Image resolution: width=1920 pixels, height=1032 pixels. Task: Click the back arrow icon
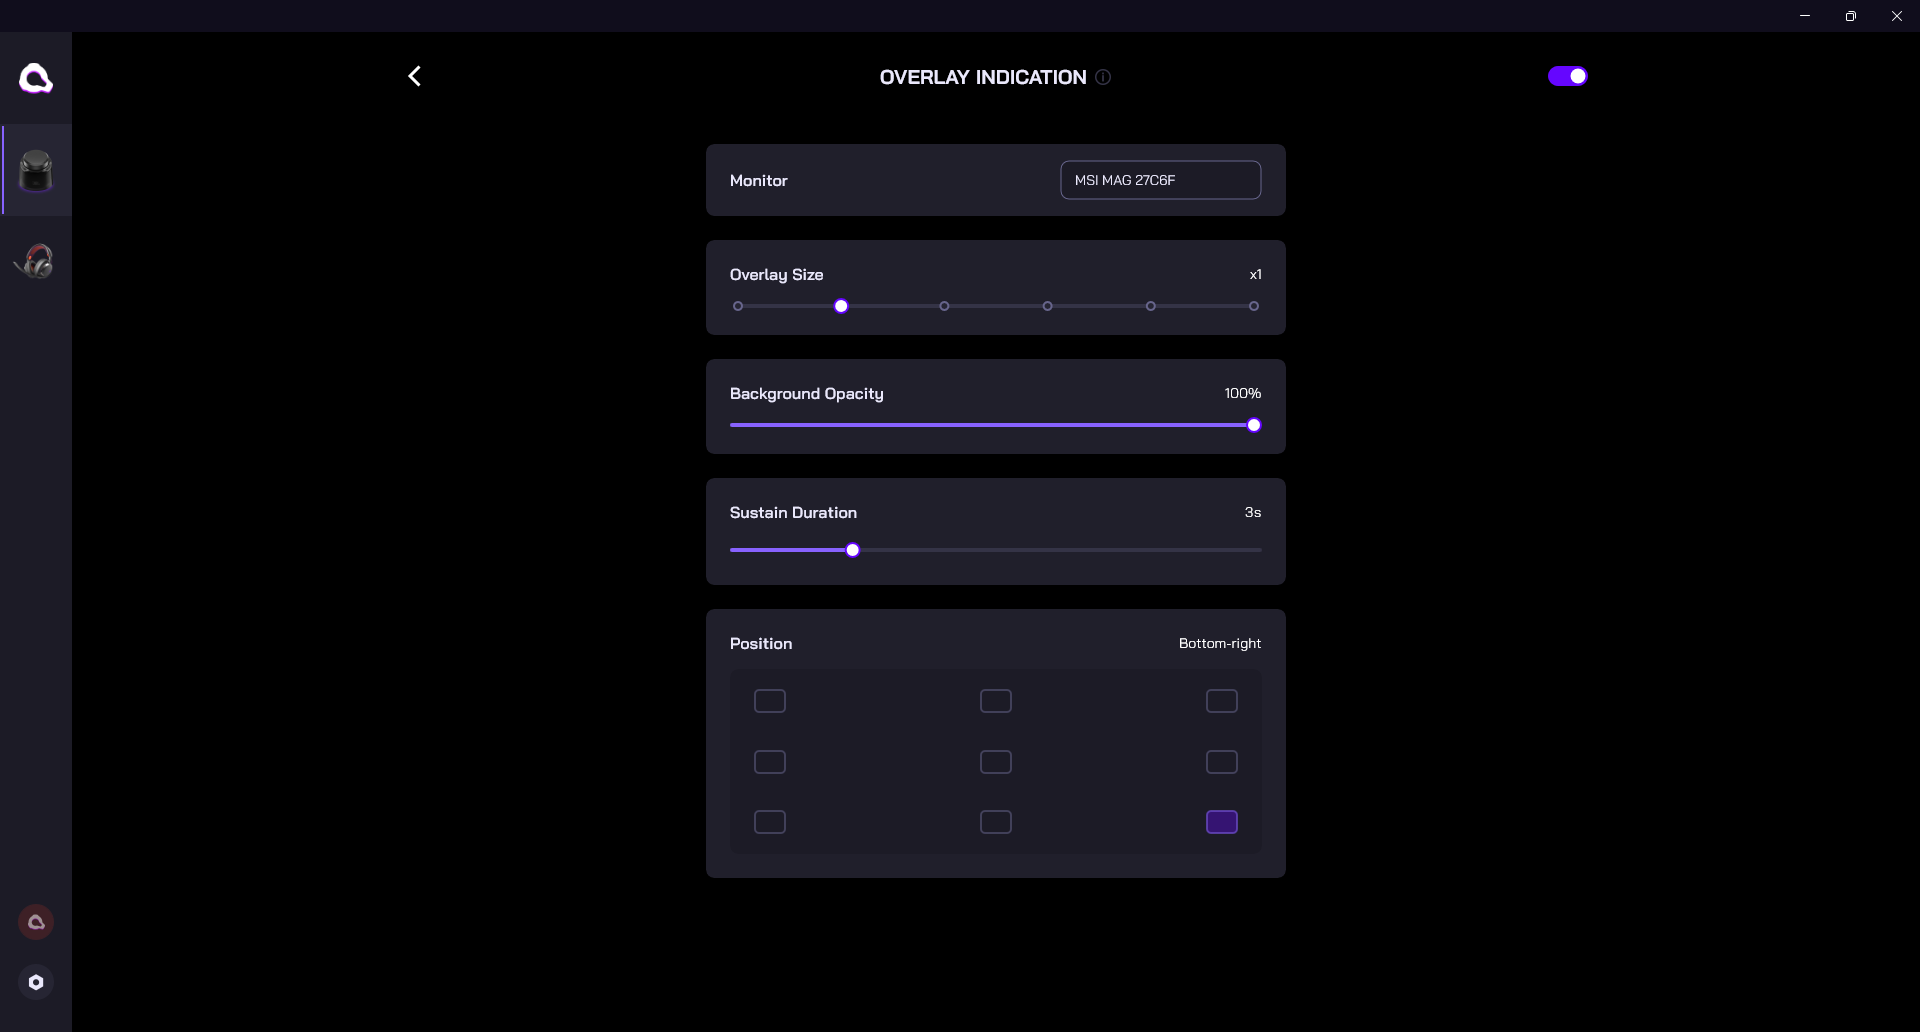[414, 76]
